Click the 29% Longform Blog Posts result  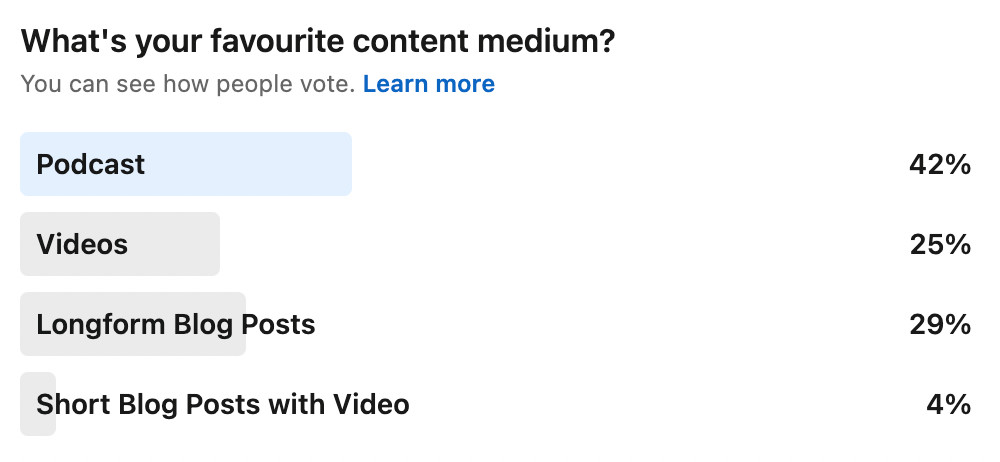coord(940,324)
